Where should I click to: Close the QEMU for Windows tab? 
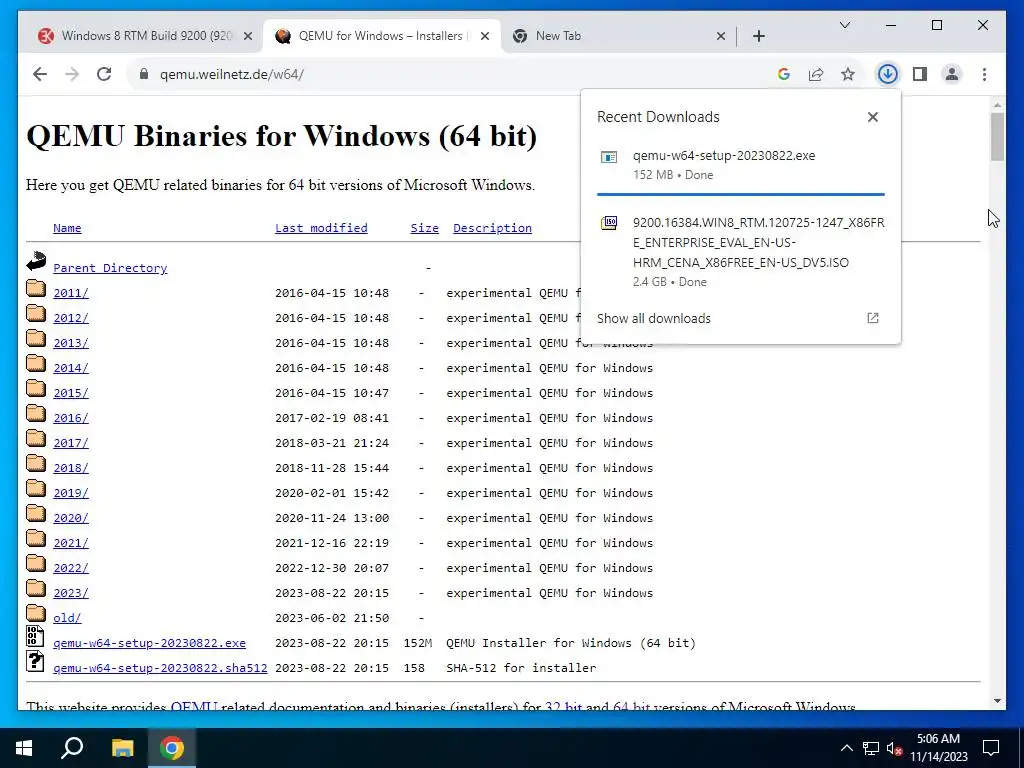(485, 37)
